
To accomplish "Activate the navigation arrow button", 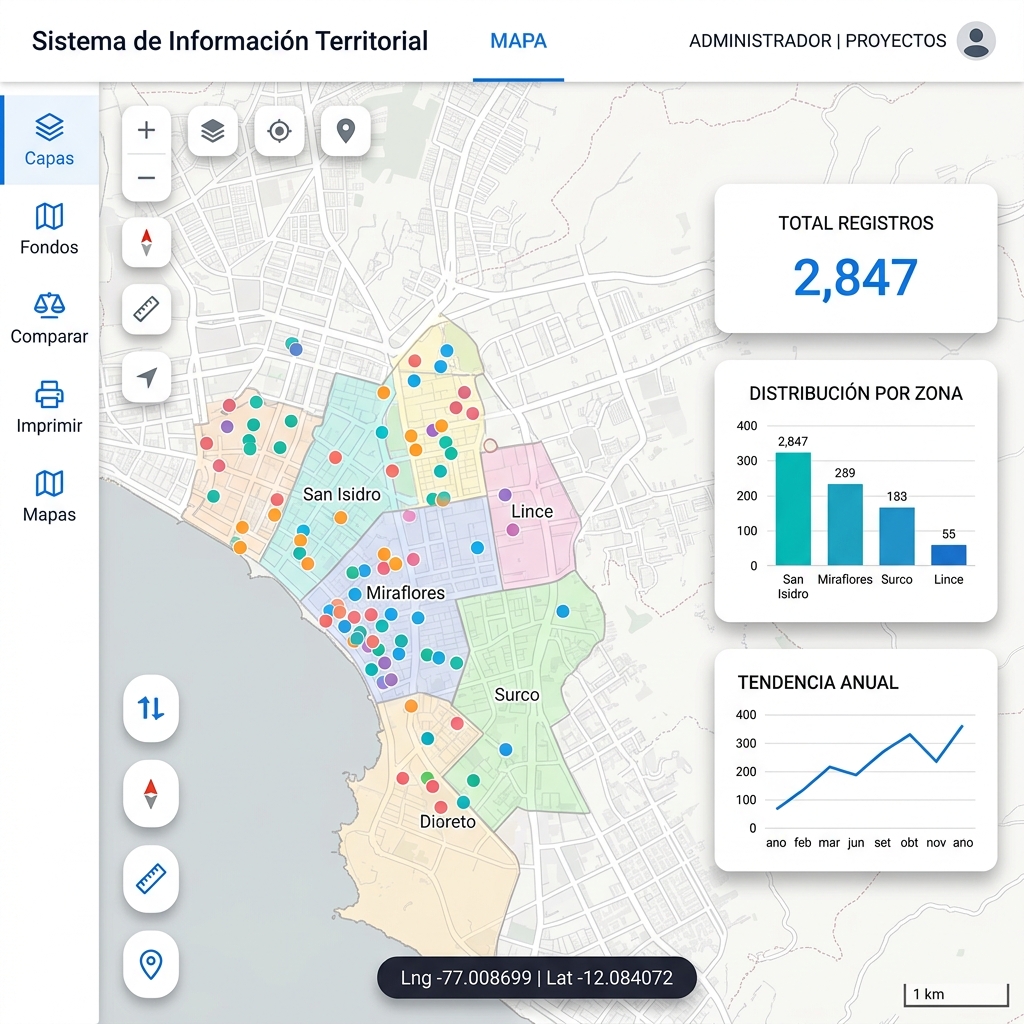I will (x=146, y=377).
